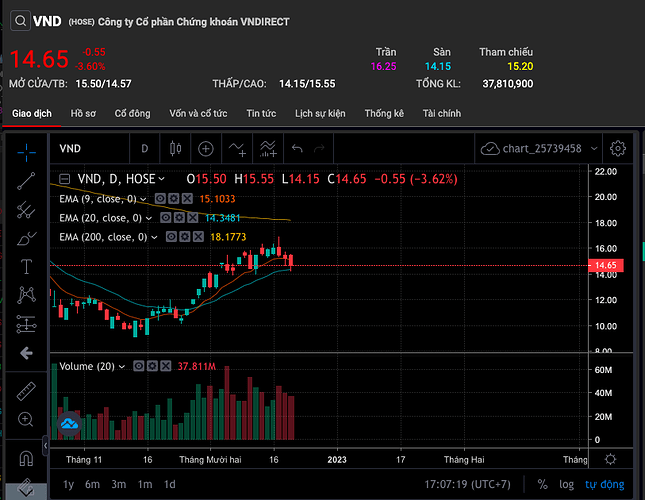The height and width of the screenshot is (500, 645).
Task: Open settings for EMA 200 indicator
Action: coord(185,237)
